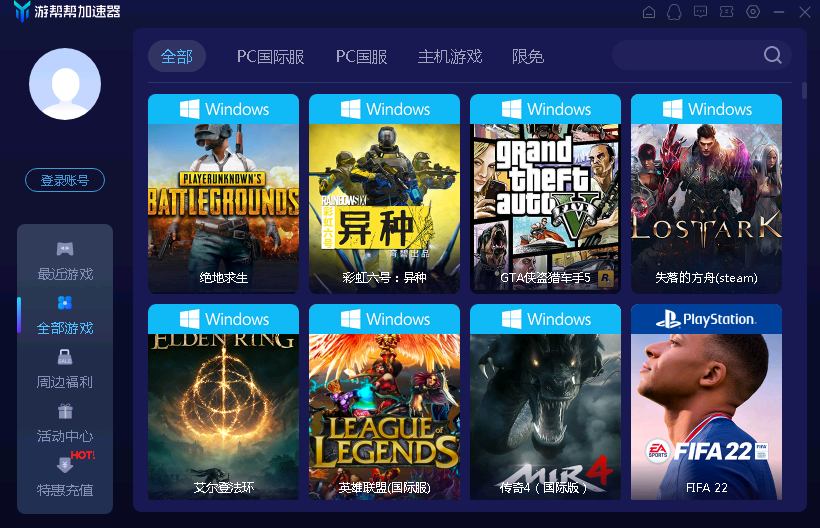
Task: Click the search magnifier icon
Action: [x=772, y=54]
